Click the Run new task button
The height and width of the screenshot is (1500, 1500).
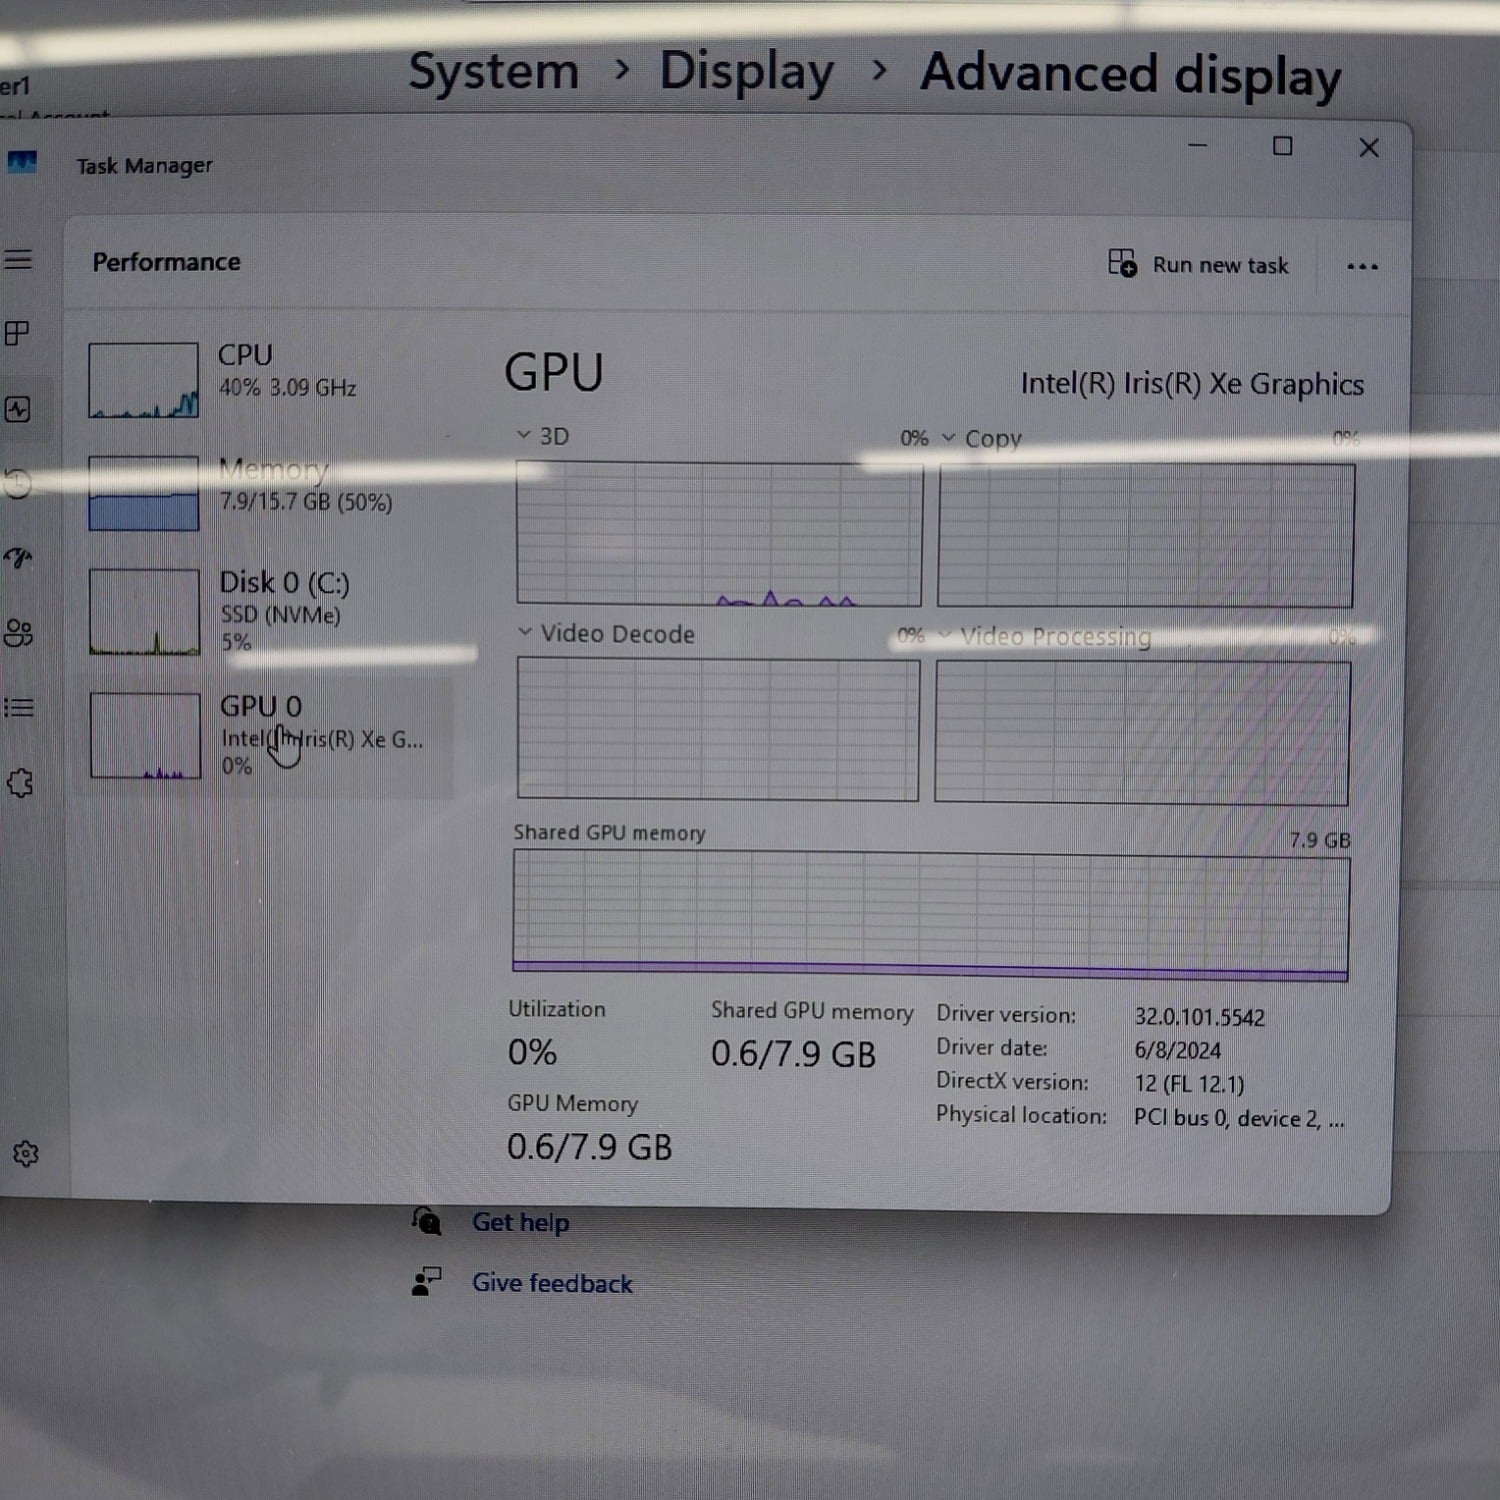coord(1199,265)
